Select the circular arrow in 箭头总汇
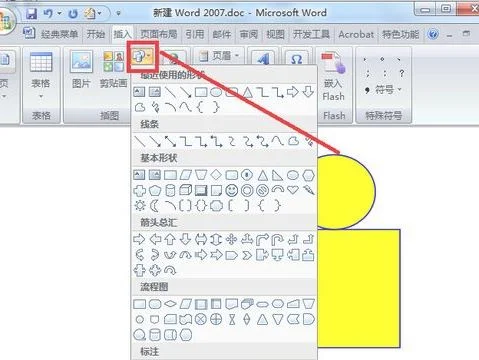 pyautogui.click(x=170, y=270)
